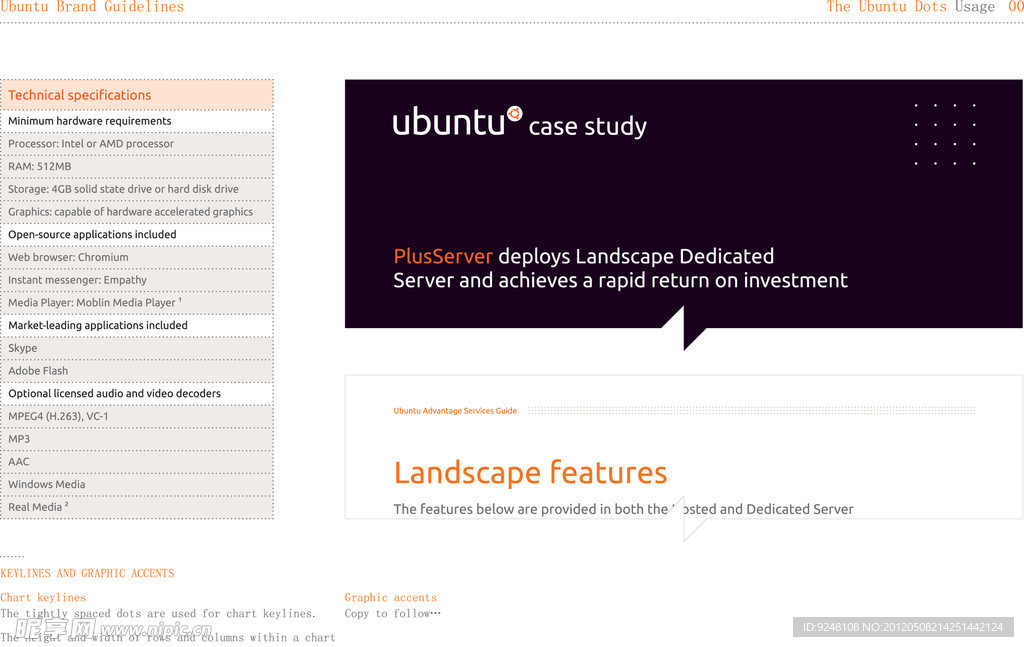Viewport: 1024px width, 647px height.
Task: Click the dotted keyline beside Services Guide label
Action: (750, 411)
